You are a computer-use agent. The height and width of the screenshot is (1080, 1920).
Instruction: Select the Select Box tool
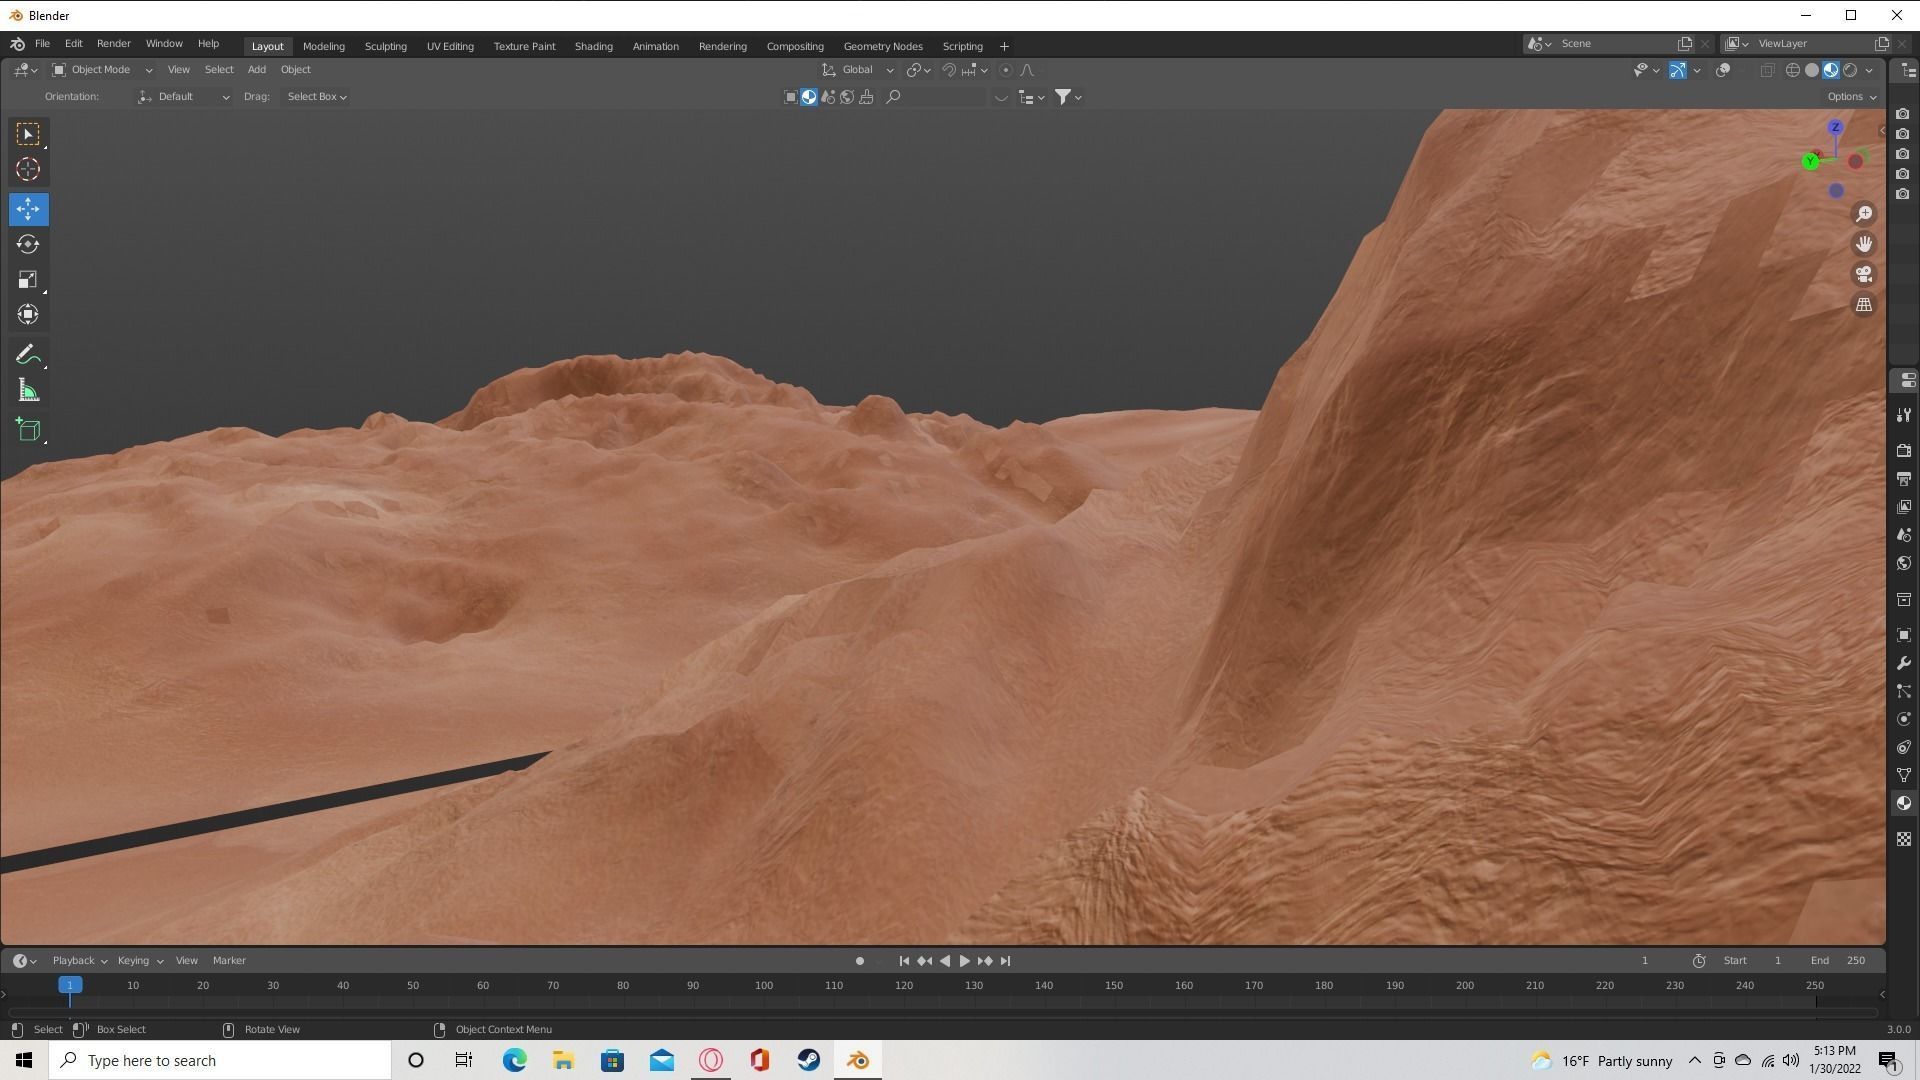[28, 134]
